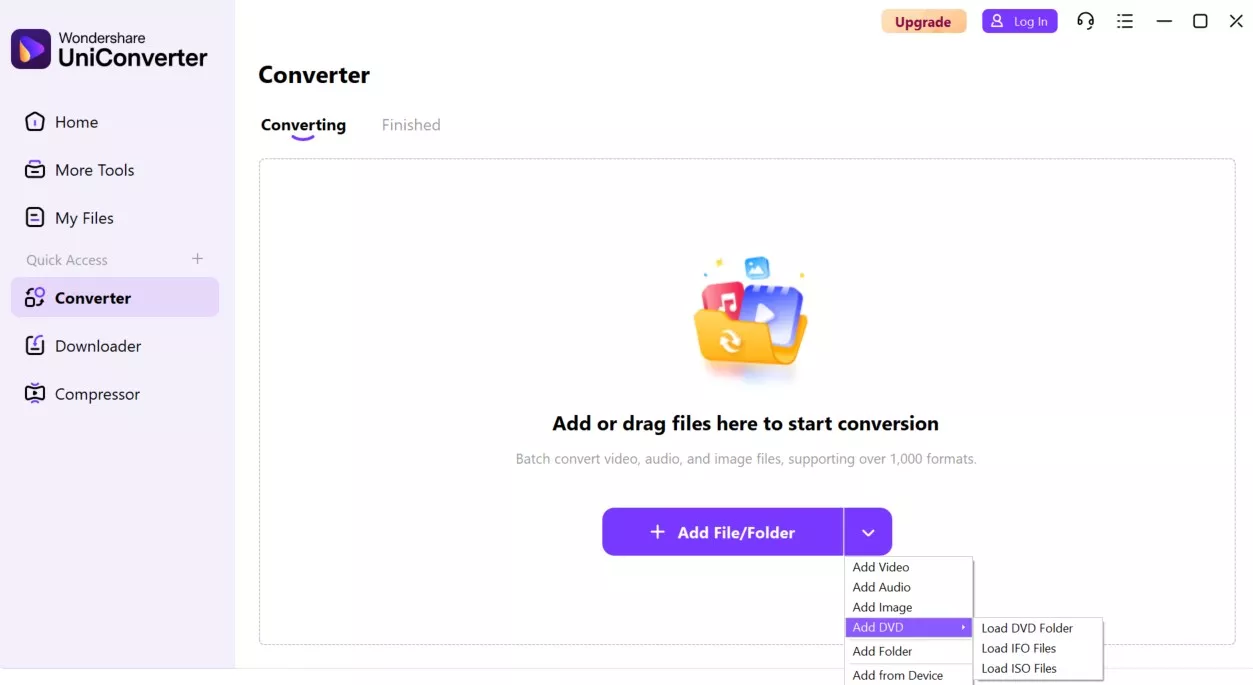Open the task list icon near Log In

(x=1124, y=21)
